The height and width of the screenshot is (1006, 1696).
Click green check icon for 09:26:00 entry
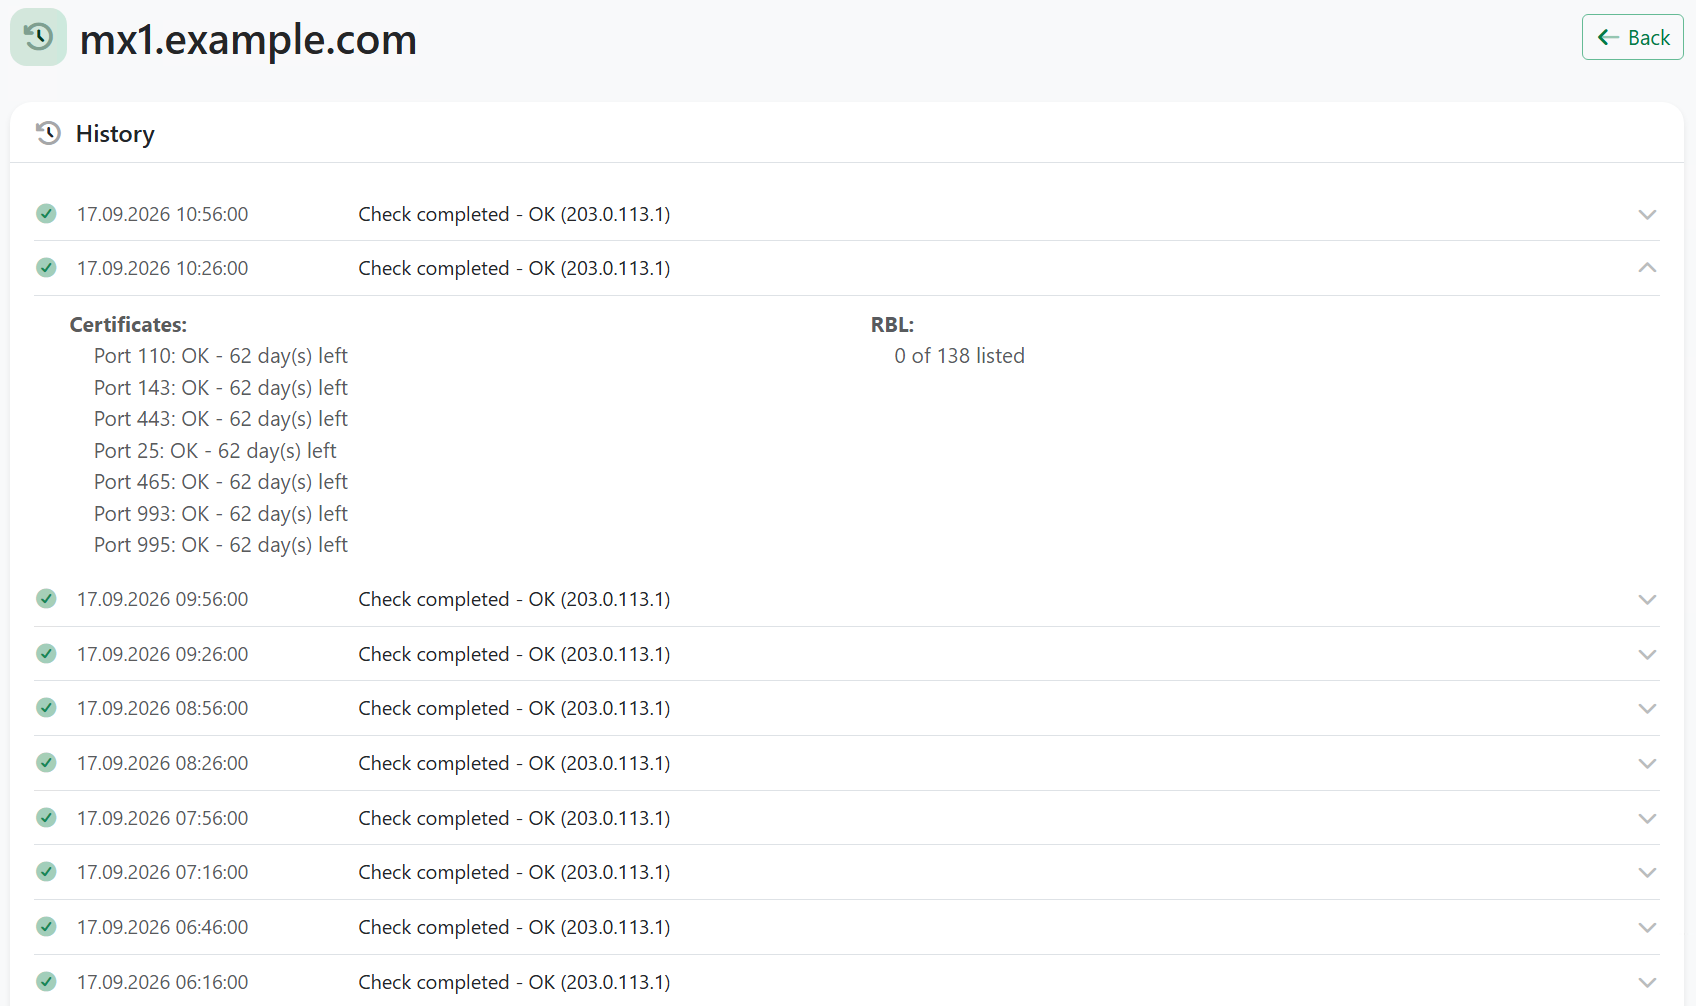pos(46,653)
